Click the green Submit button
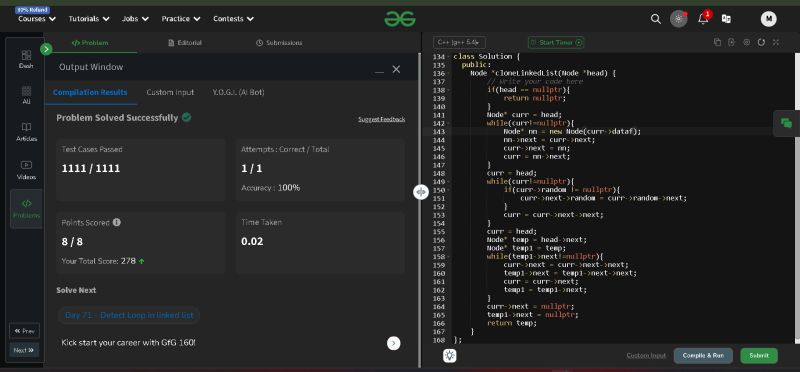Screen dimensions: 800x372 (x=759, y=356)
